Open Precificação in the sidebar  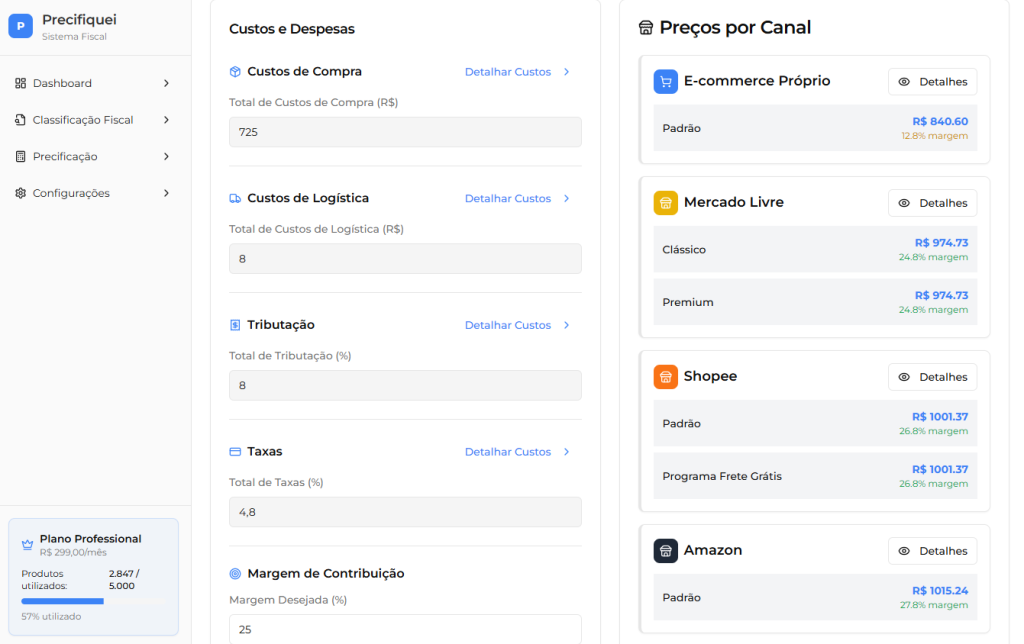pos(65,157)
